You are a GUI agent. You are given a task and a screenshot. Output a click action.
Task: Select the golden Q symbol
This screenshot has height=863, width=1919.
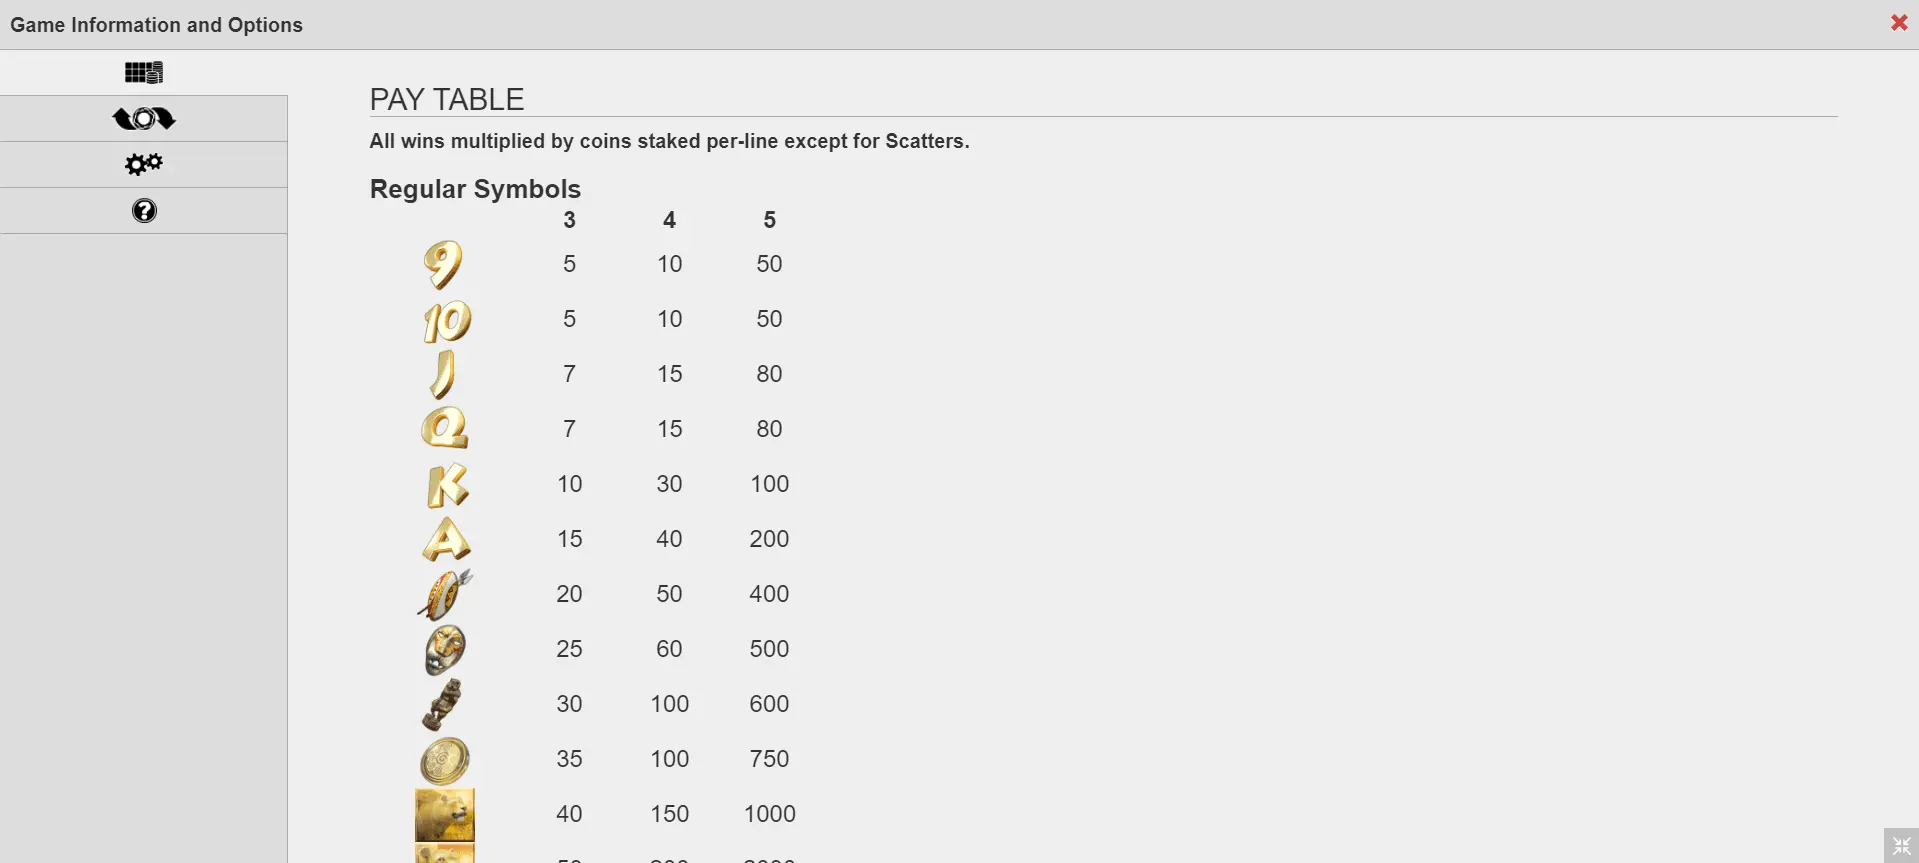point(445,429)
